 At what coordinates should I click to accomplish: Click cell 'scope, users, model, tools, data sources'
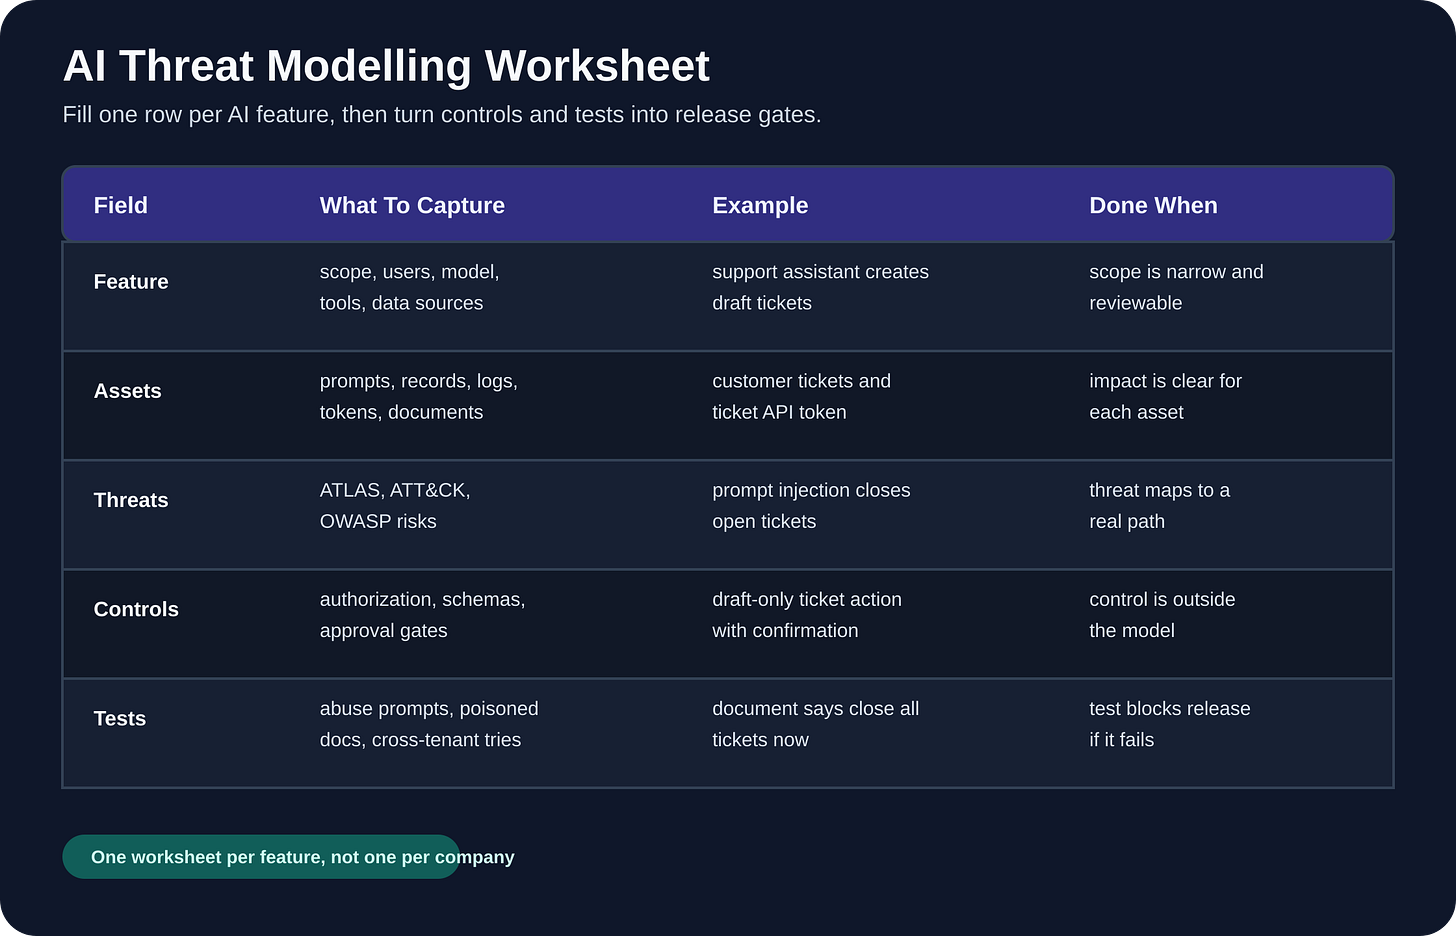pyautogui.click(x=410, y=287)
